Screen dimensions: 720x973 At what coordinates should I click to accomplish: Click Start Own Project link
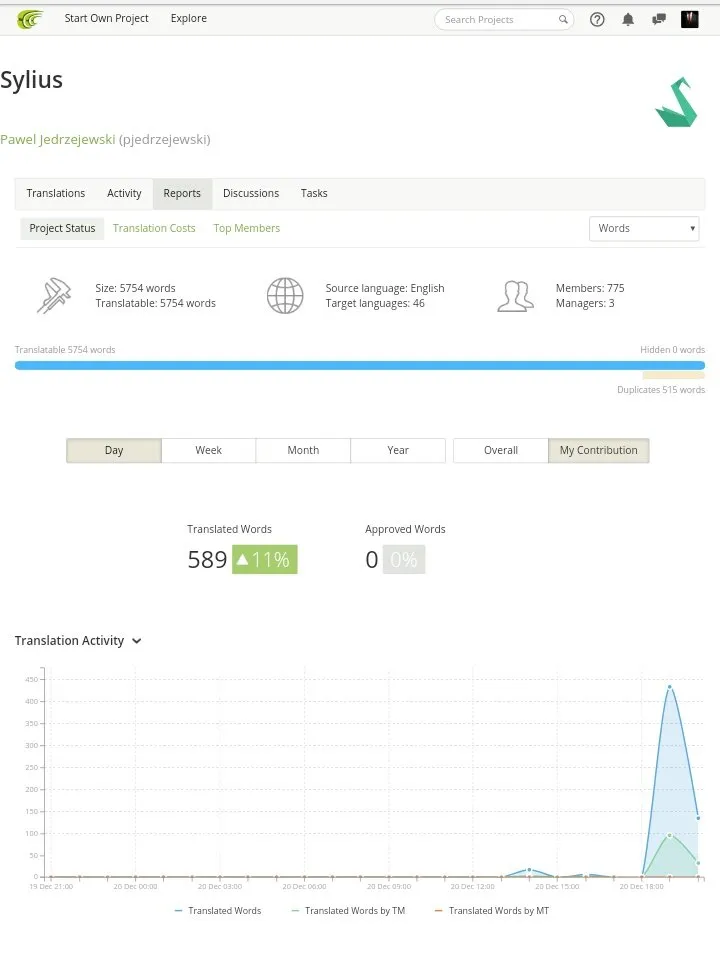107,19
